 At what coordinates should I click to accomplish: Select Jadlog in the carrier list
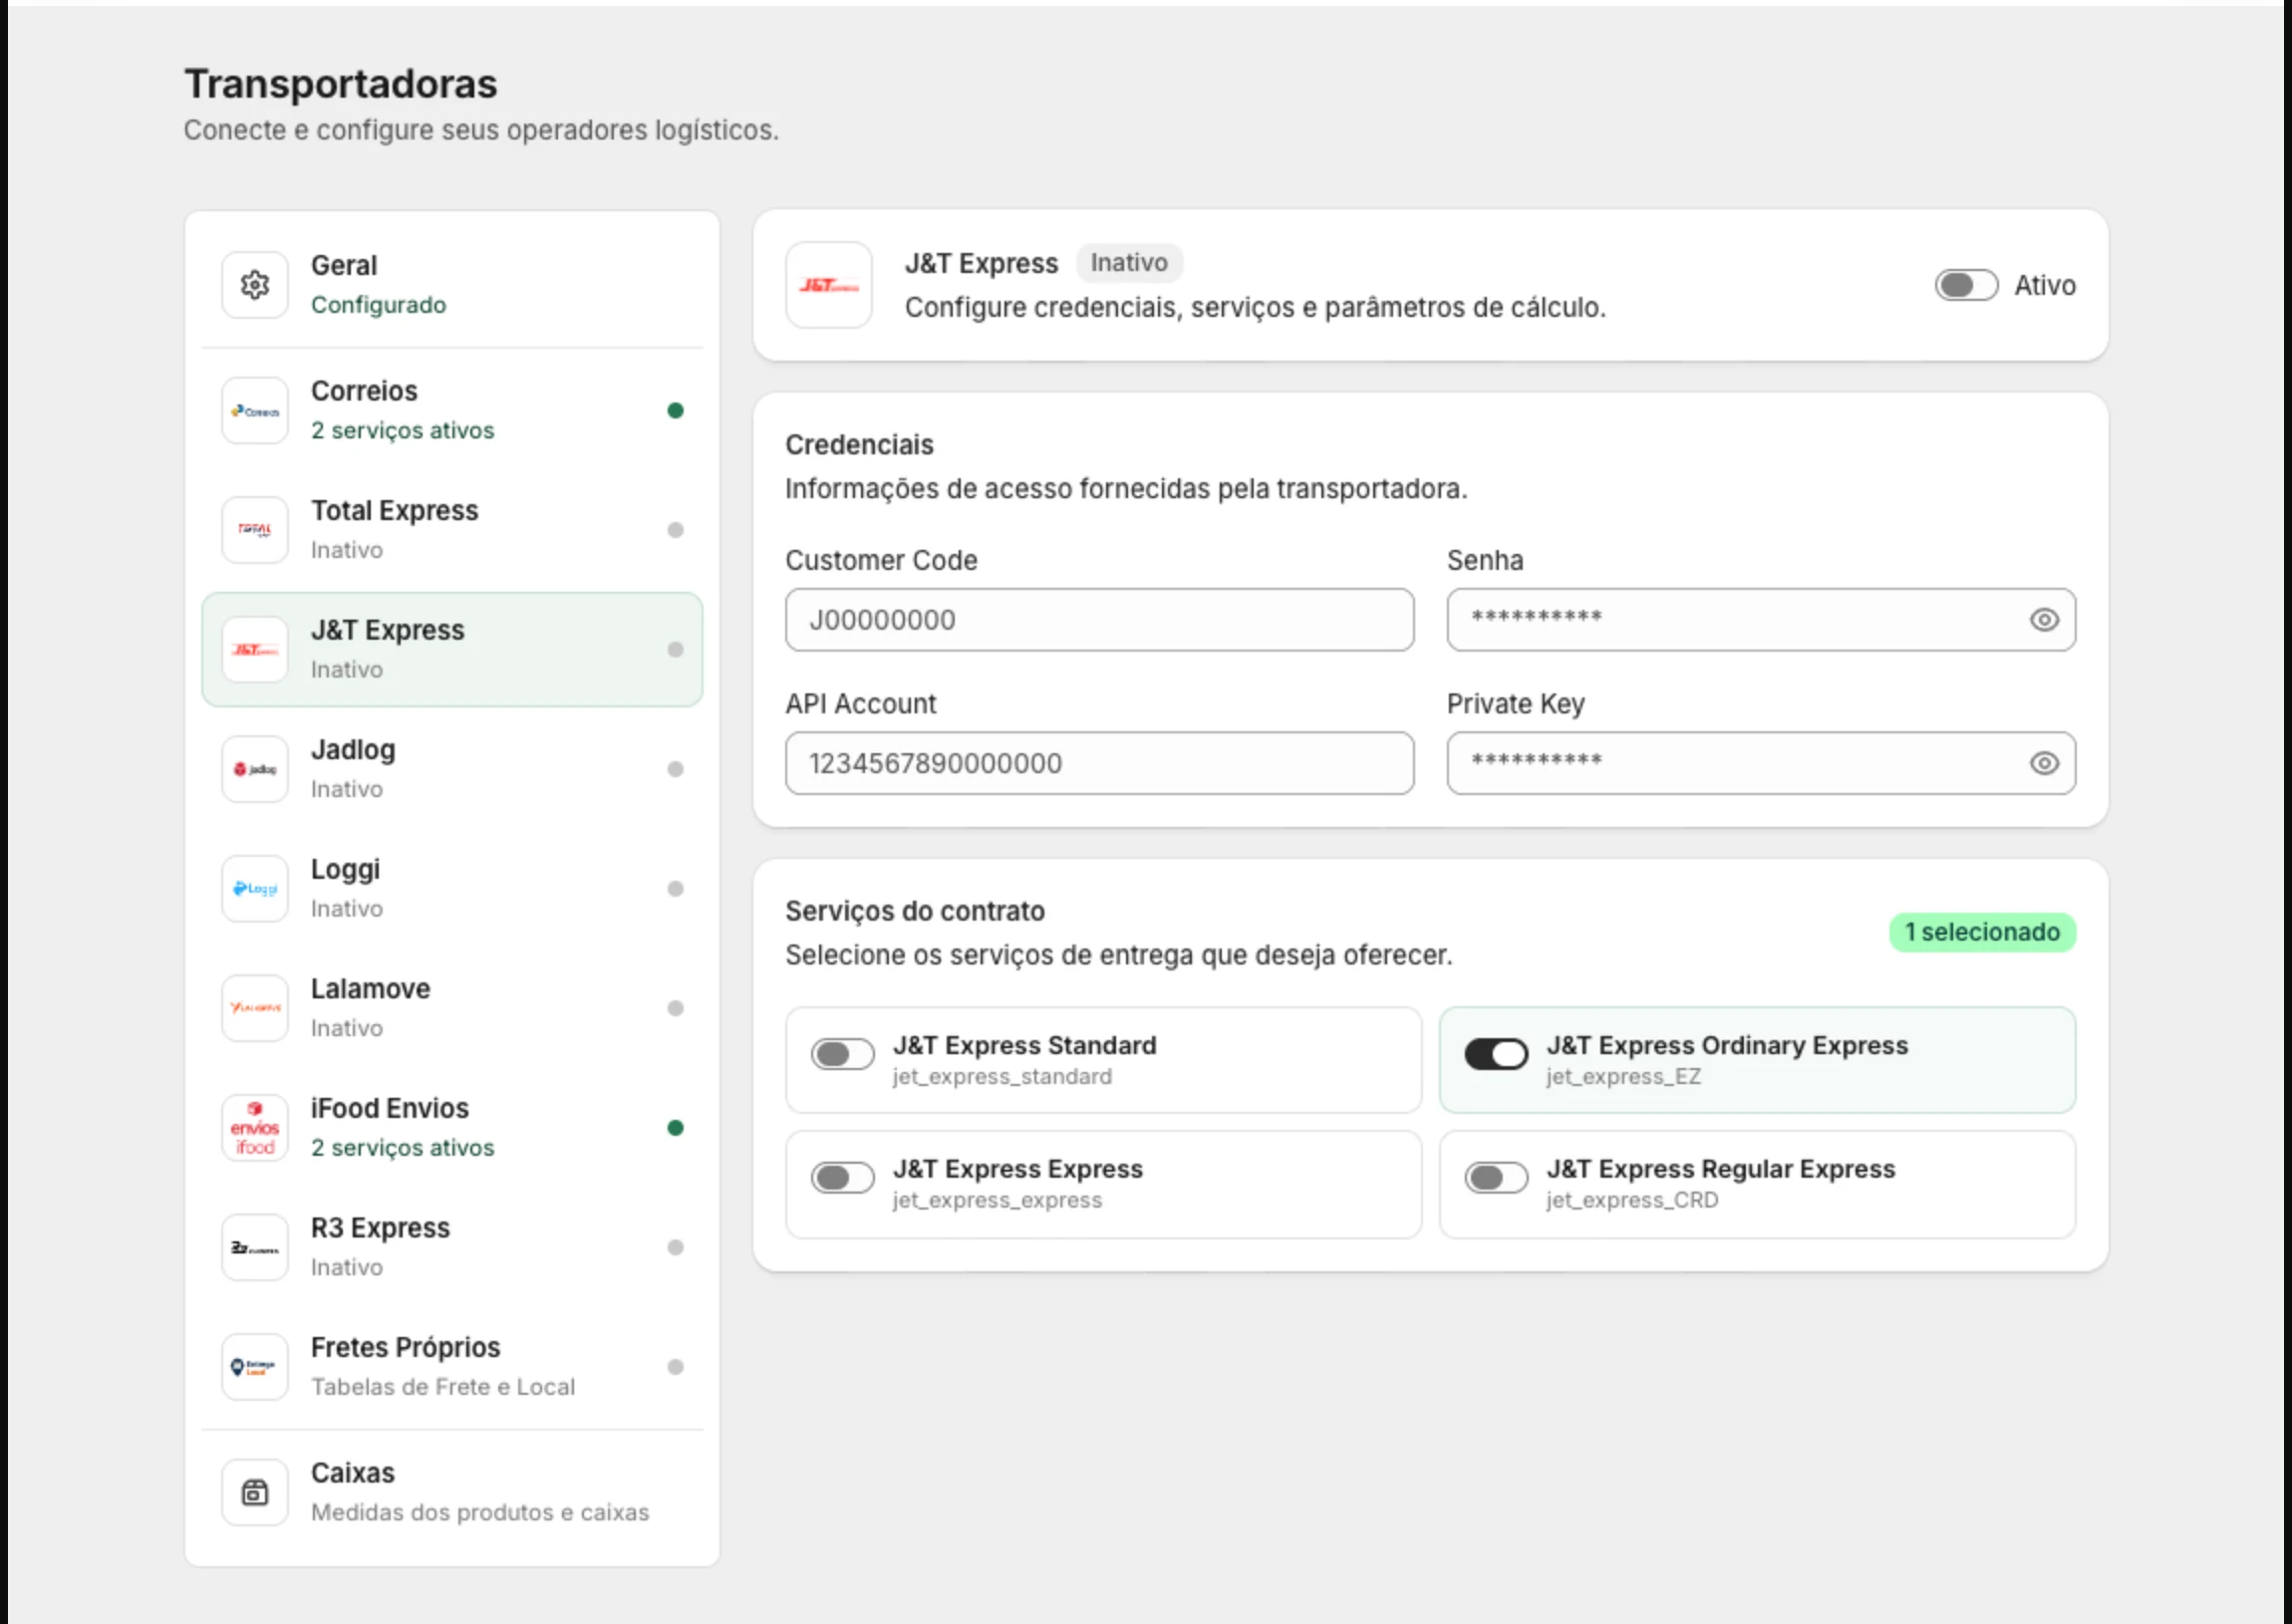[x=452, y=769]
